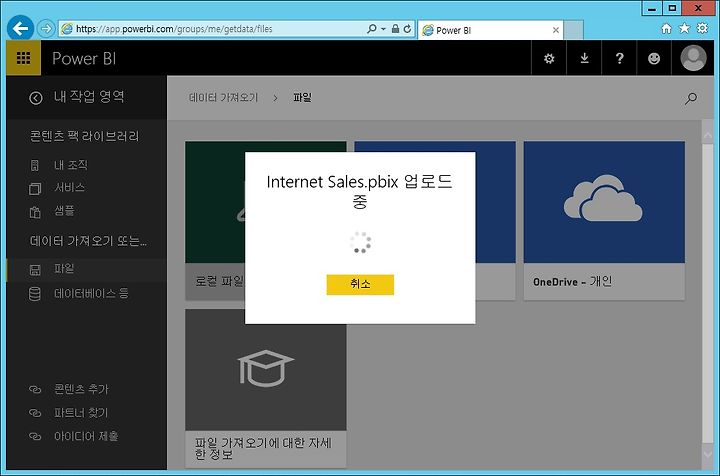The height and width of the screenshot is (476, 720).
Task: Cancel the Internet Sales.pbix upload
Action: (x=360, y=285)
